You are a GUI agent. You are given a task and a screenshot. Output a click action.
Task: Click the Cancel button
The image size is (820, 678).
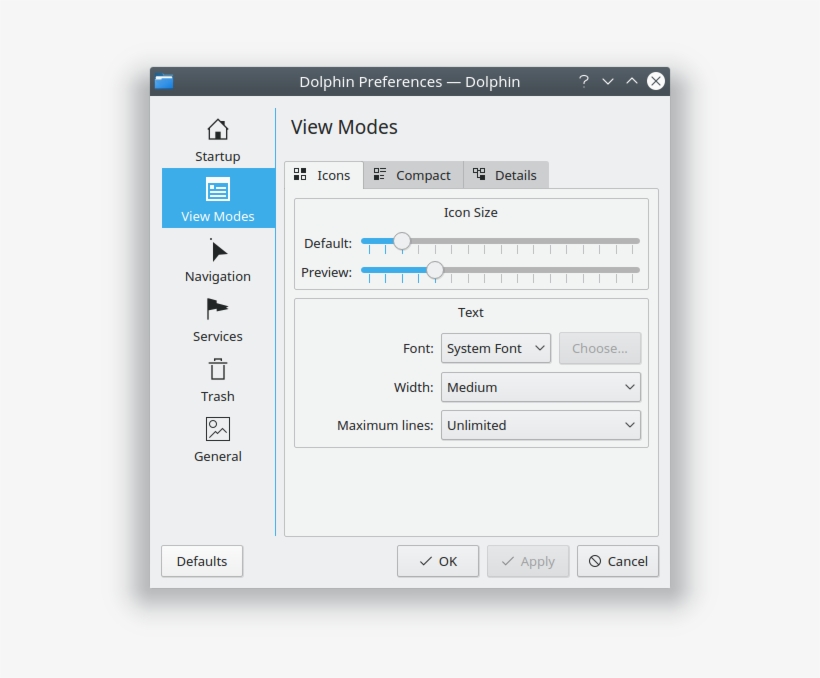617,561
